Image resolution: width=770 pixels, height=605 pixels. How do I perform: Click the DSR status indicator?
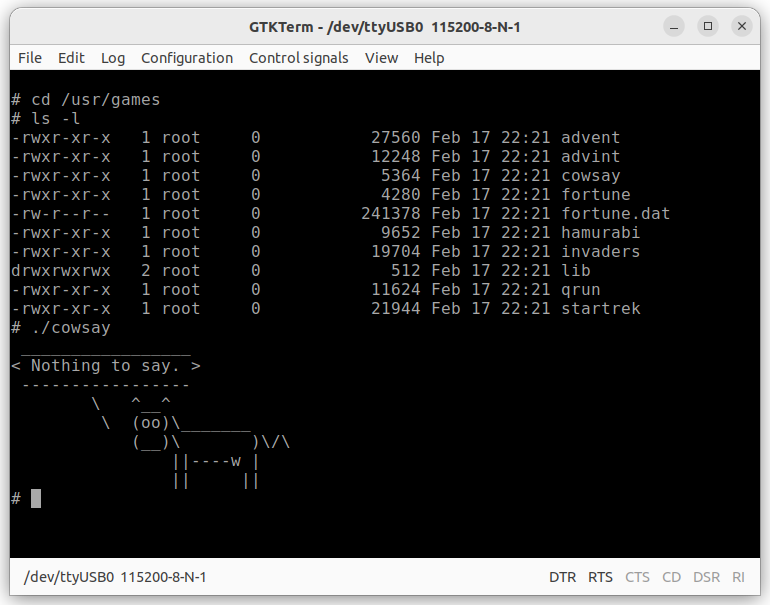tap(706, 577)
